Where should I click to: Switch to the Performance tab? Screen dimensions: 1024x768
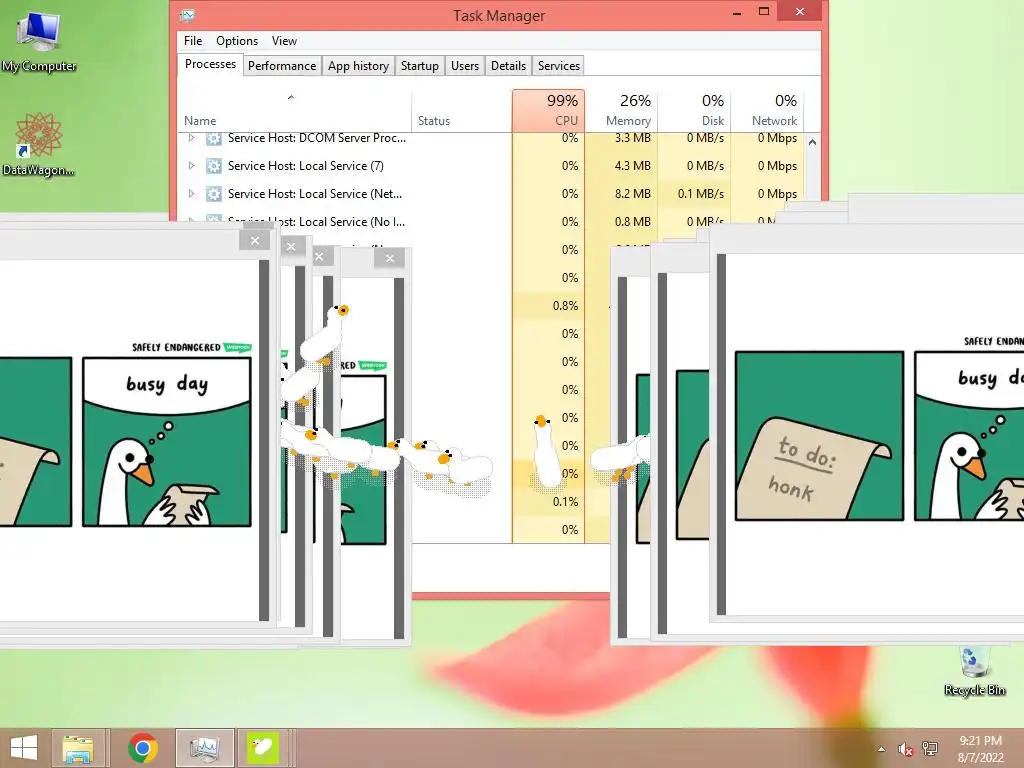pos(281,66)
